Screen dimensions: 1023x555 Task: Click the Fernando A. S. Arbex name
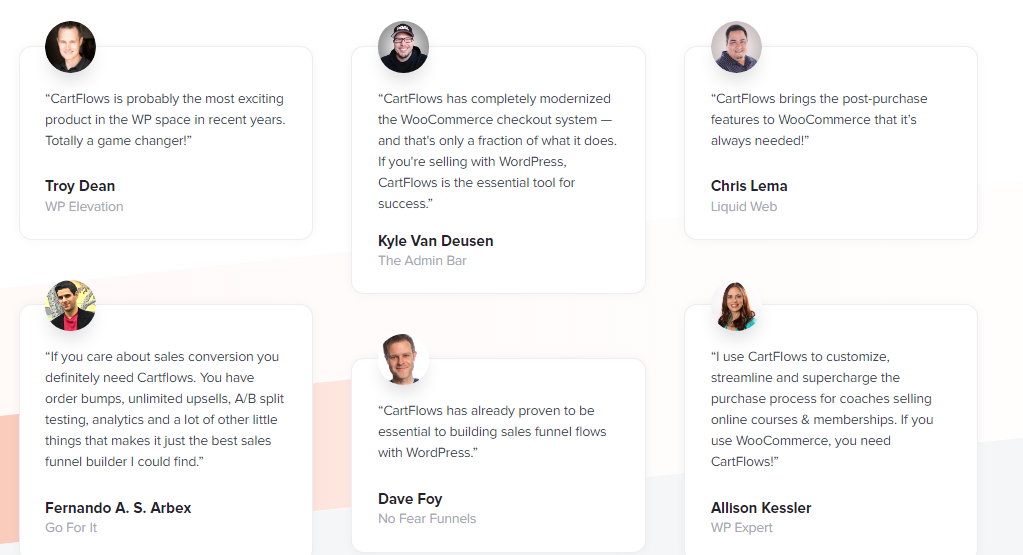pos(118,507)
